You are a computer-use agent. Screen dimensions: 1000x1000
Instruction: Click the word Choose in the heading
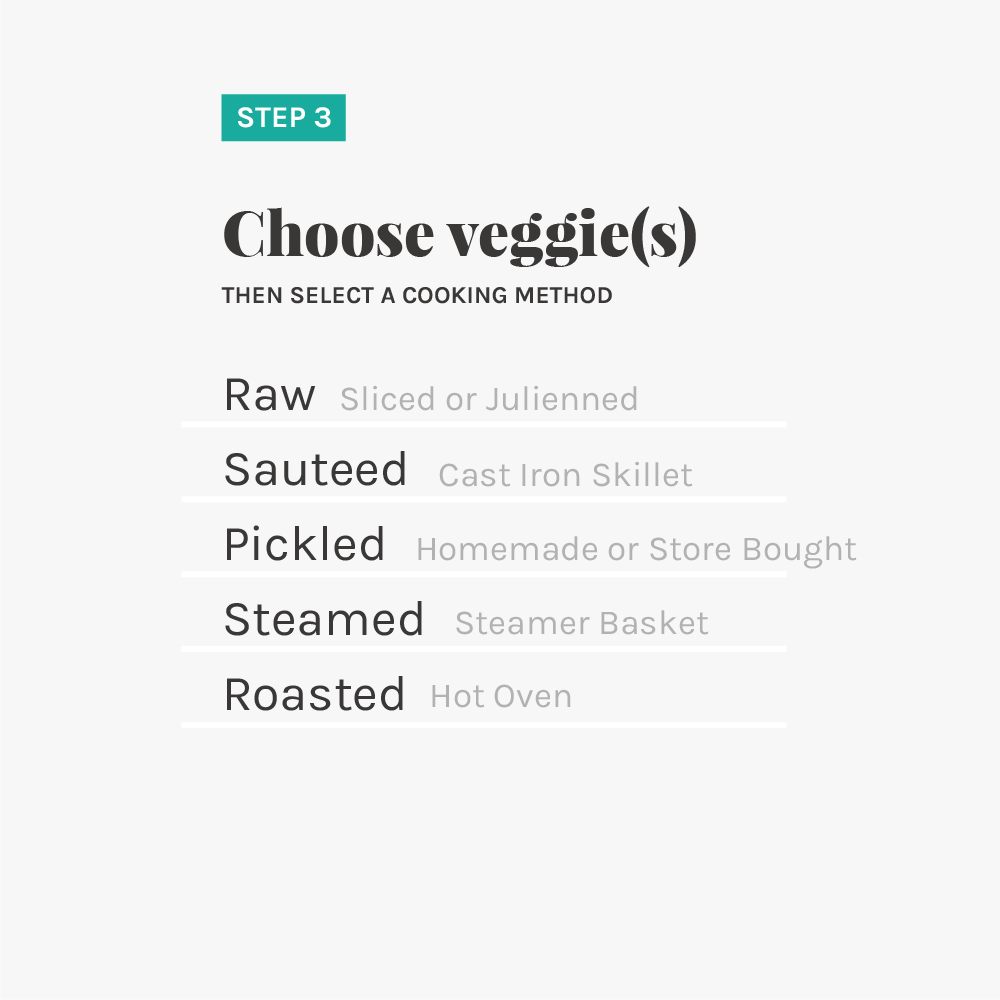(328, 233)
